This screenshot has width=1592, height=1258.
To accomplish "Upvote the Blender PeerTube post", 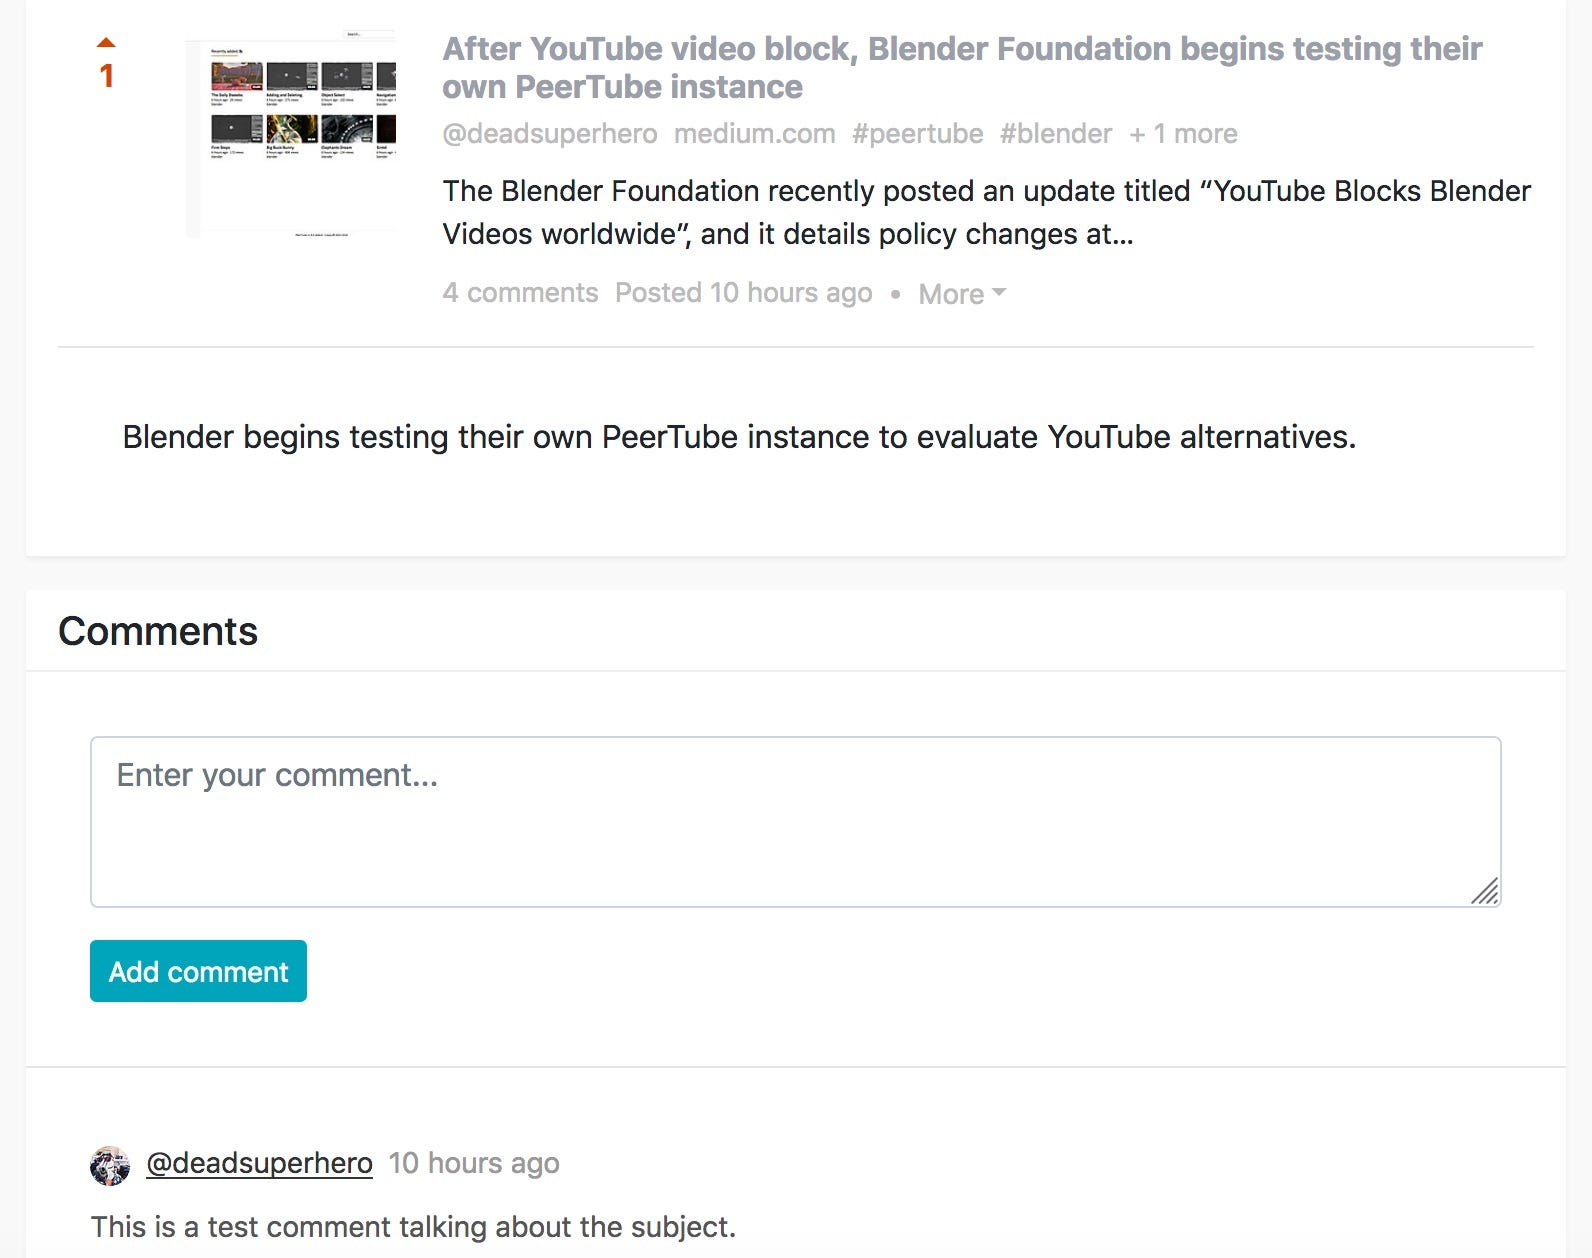I will tap(106, 43).
